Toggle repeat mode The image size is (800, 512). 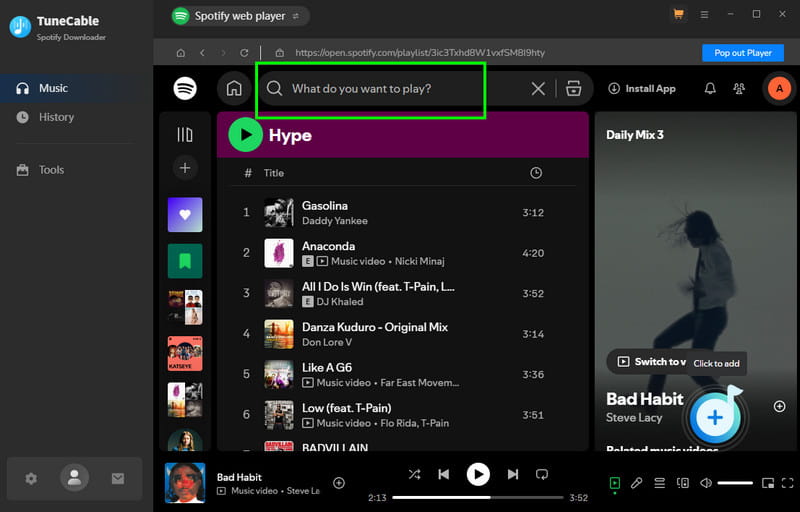pyautogui.click(x=542, y=474)
